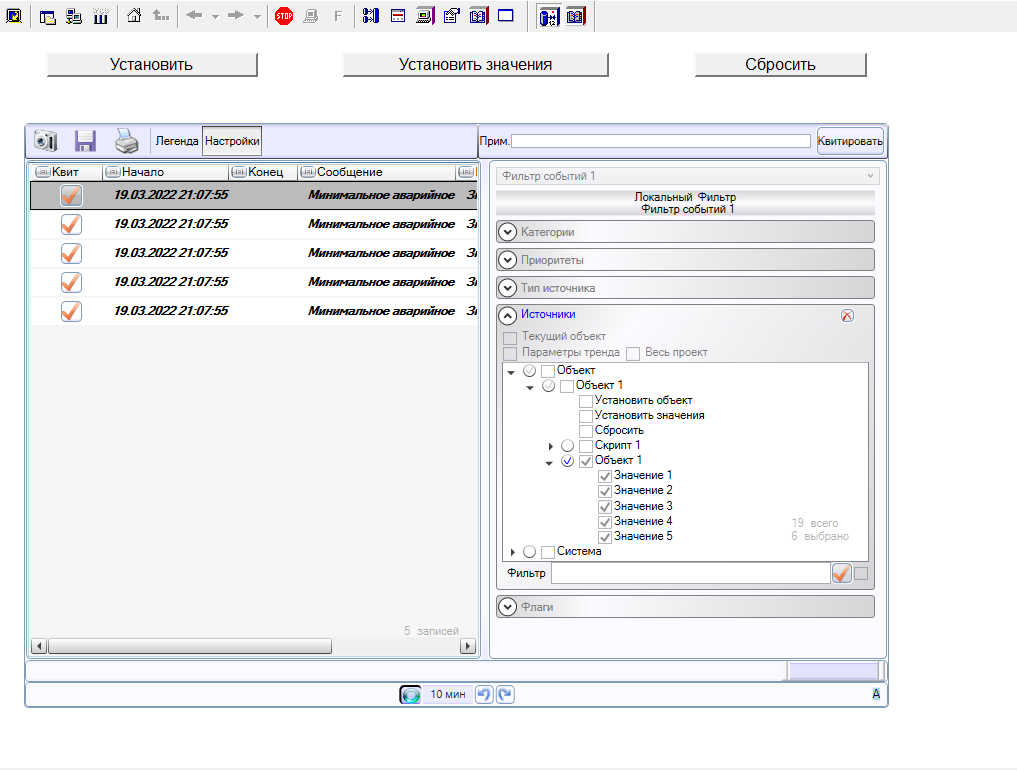Toggle Квит checkbox in first selected row
This screenshot has width=1017, height=770.
point(71,195)
